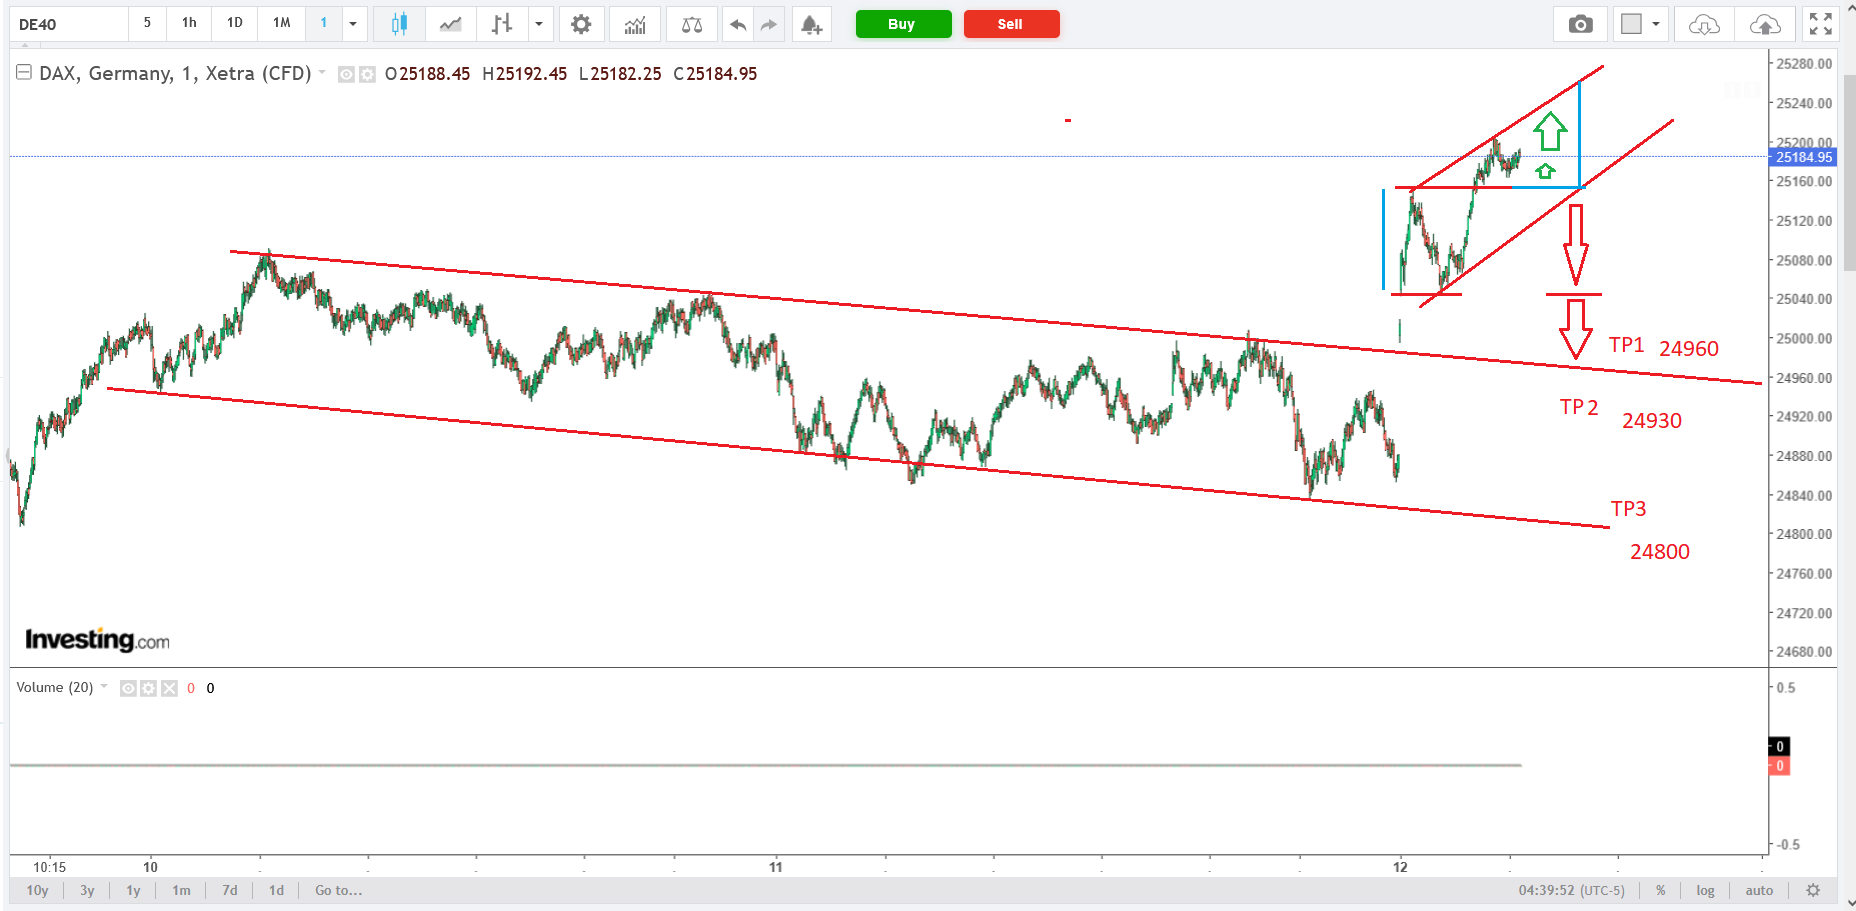Viewport: 1856px width, 911px height.
Task: Choose the 7d date range
Action: 230,890
